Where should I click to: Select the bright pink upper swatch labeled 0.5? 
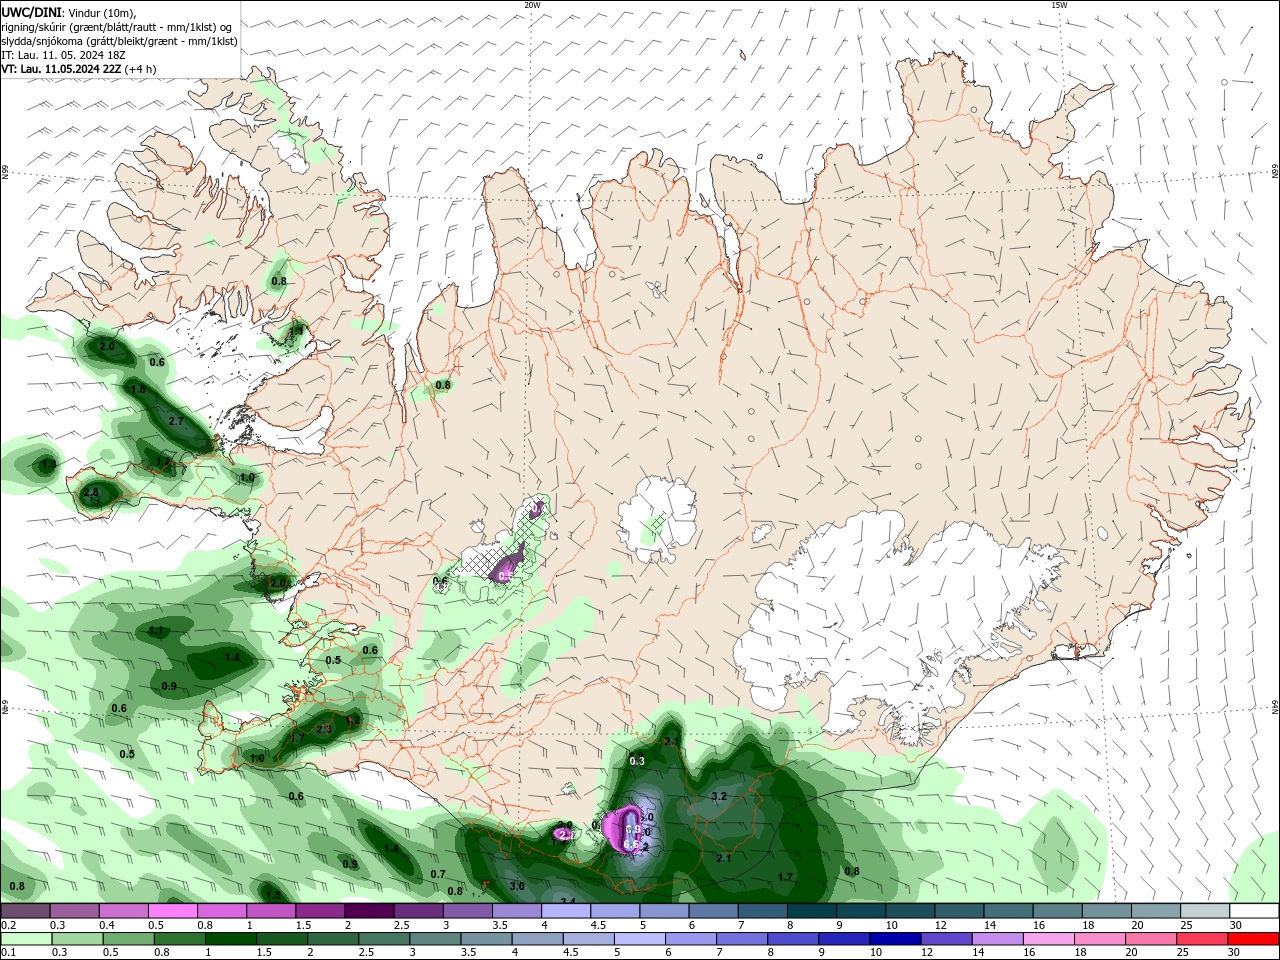[172, 911]
